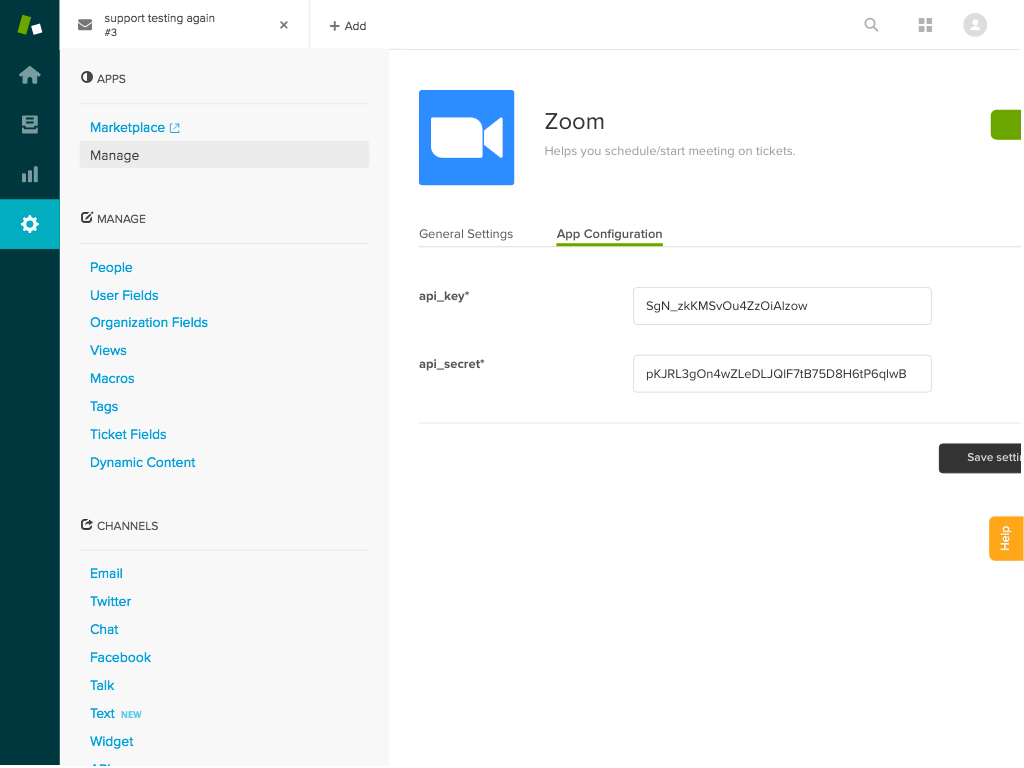Open the Home dashboard icon
Screen dimensions: 1024x768
point(30,75)
